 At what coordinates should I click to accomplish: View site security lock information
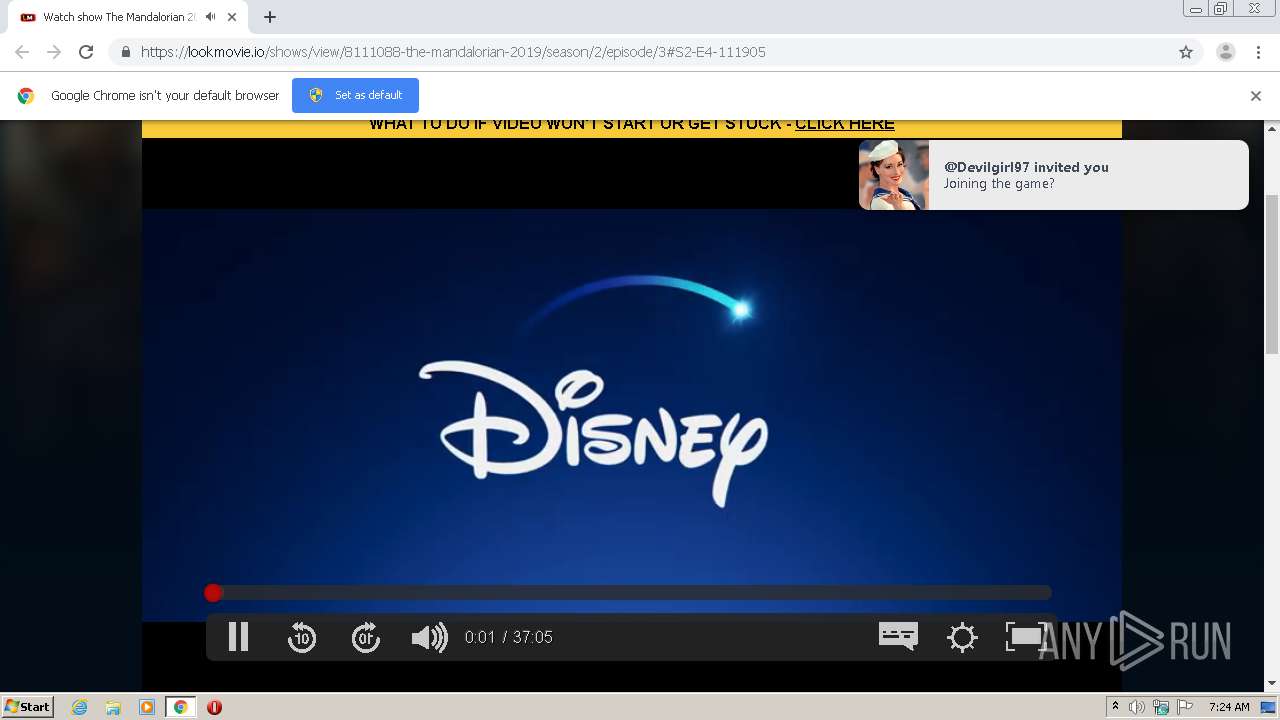(125, 52)
